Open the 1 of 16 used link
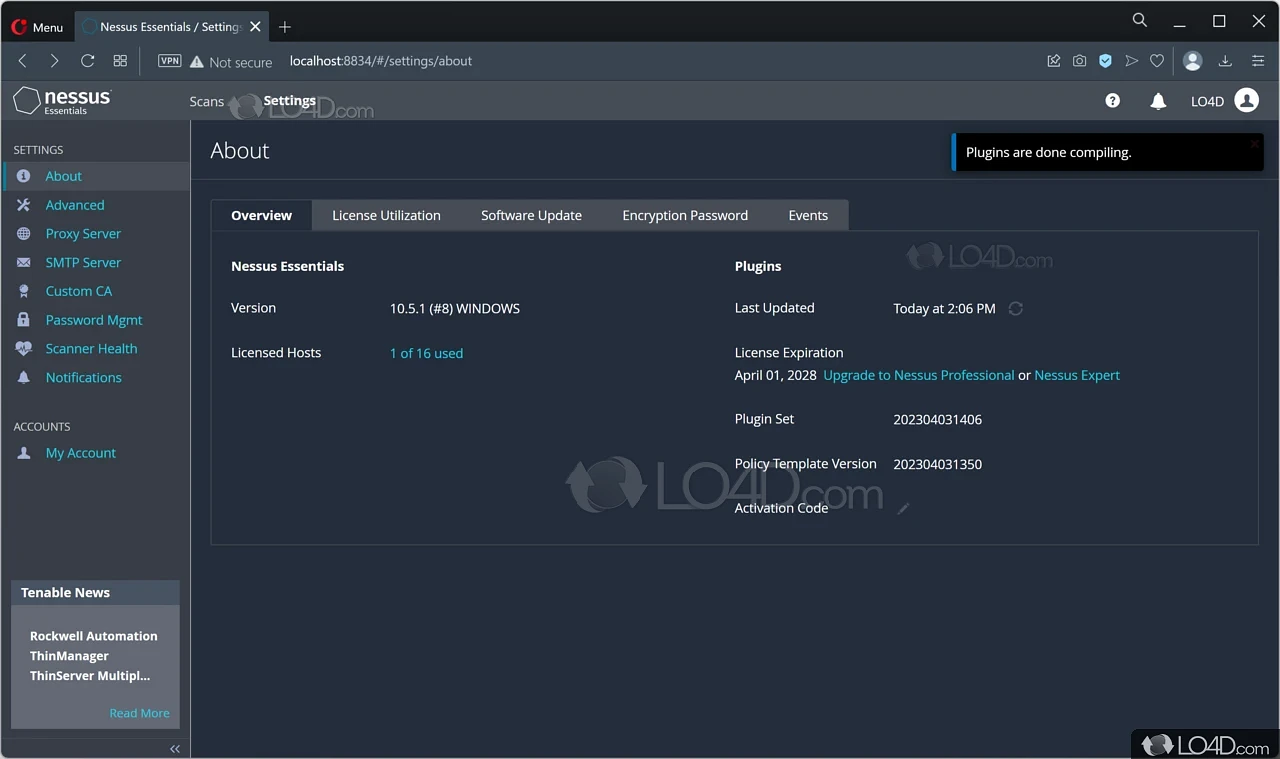This screenshot has width=1280, height=759. 426,353
